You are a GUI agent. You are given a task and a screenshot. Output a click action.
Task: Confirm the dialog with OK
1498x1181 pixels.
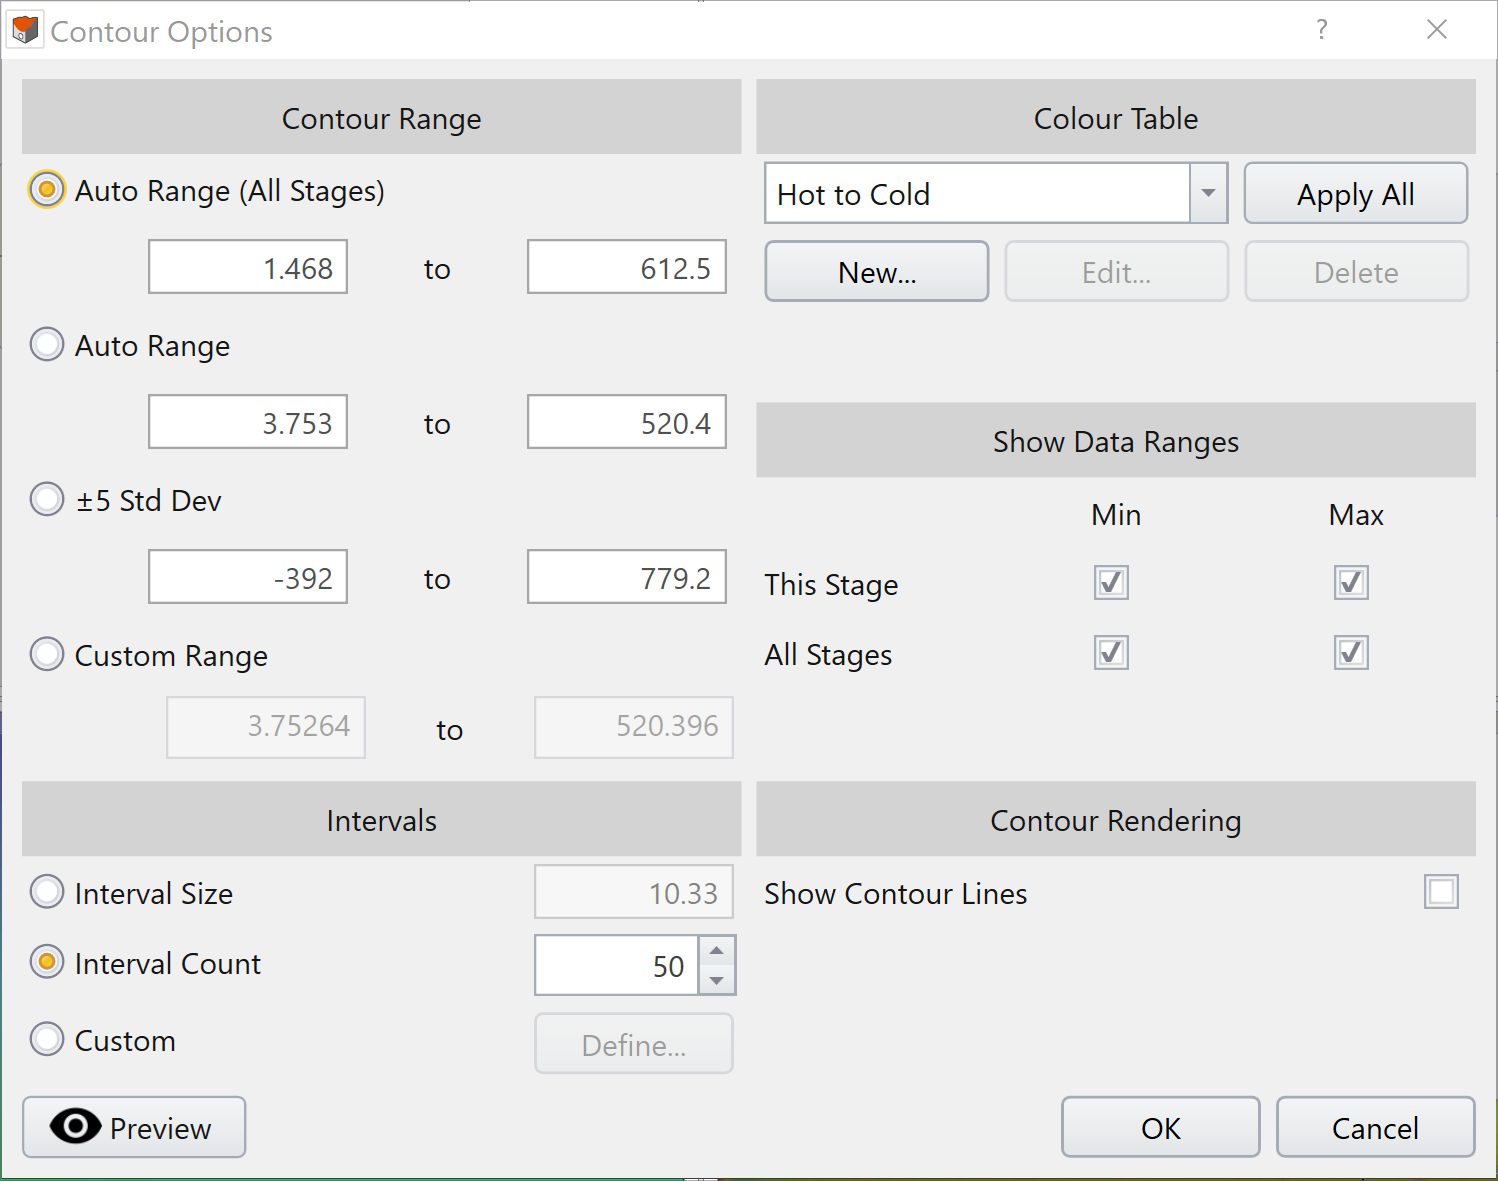tap(1160, 1127)
